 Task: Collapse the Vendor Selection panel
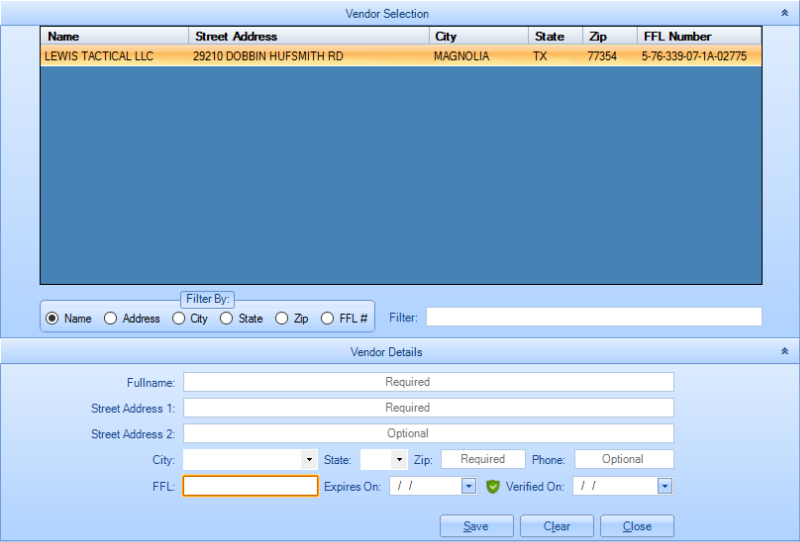[785, 13]
